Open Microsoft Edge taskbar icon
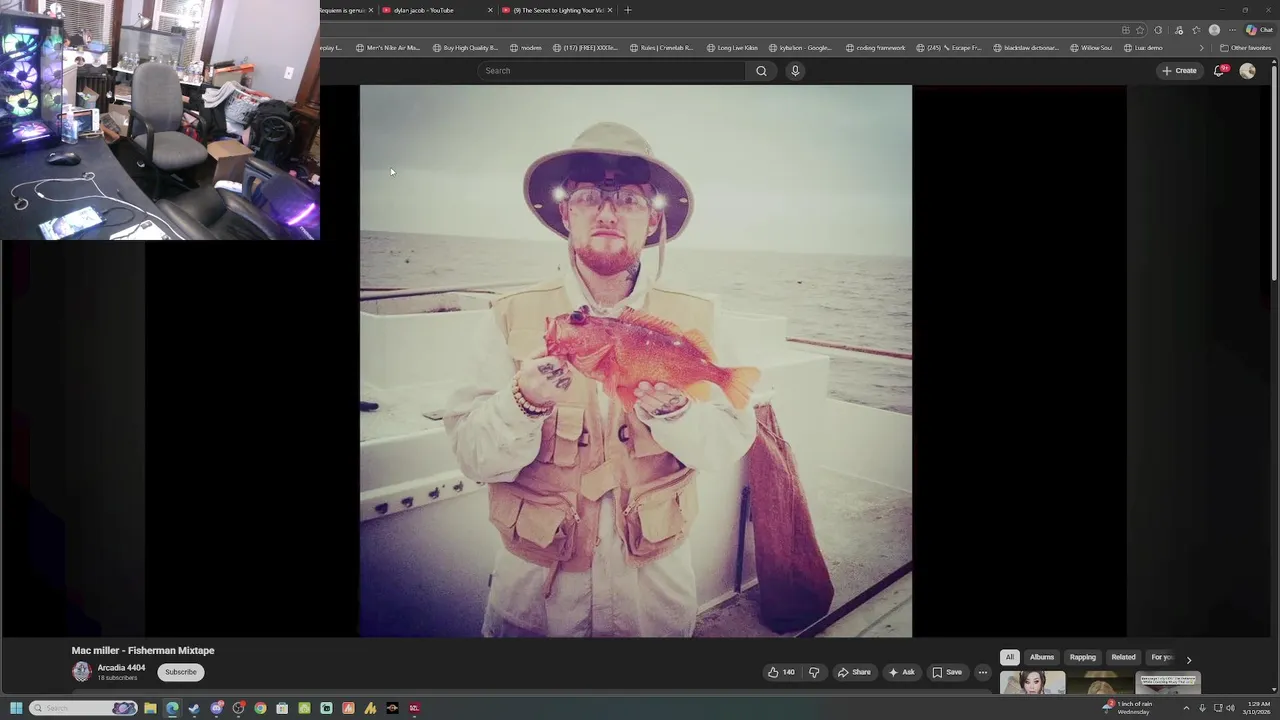 [x=172, y=708]
